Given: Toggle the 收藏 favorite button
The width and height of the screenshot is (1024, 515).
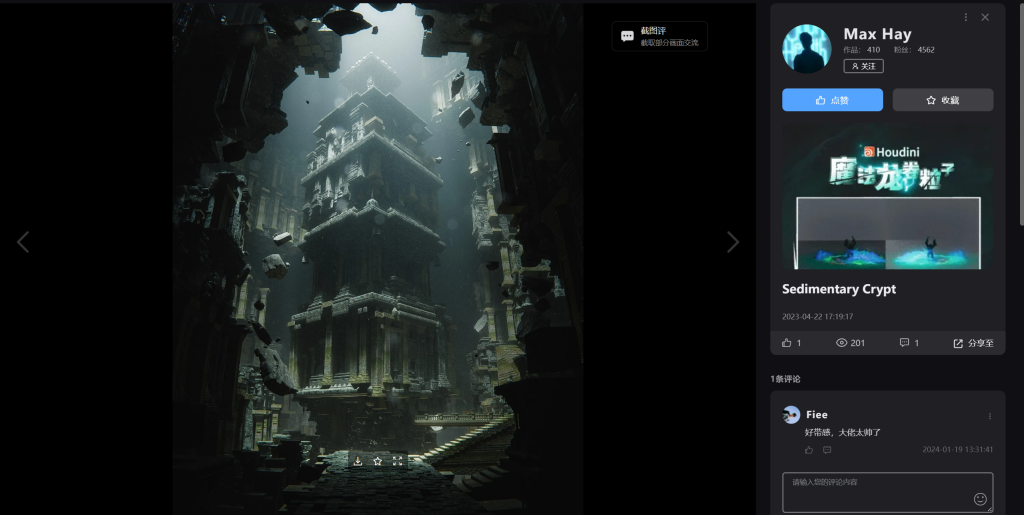Looking at the screenshot, I should tap(942, 100).
